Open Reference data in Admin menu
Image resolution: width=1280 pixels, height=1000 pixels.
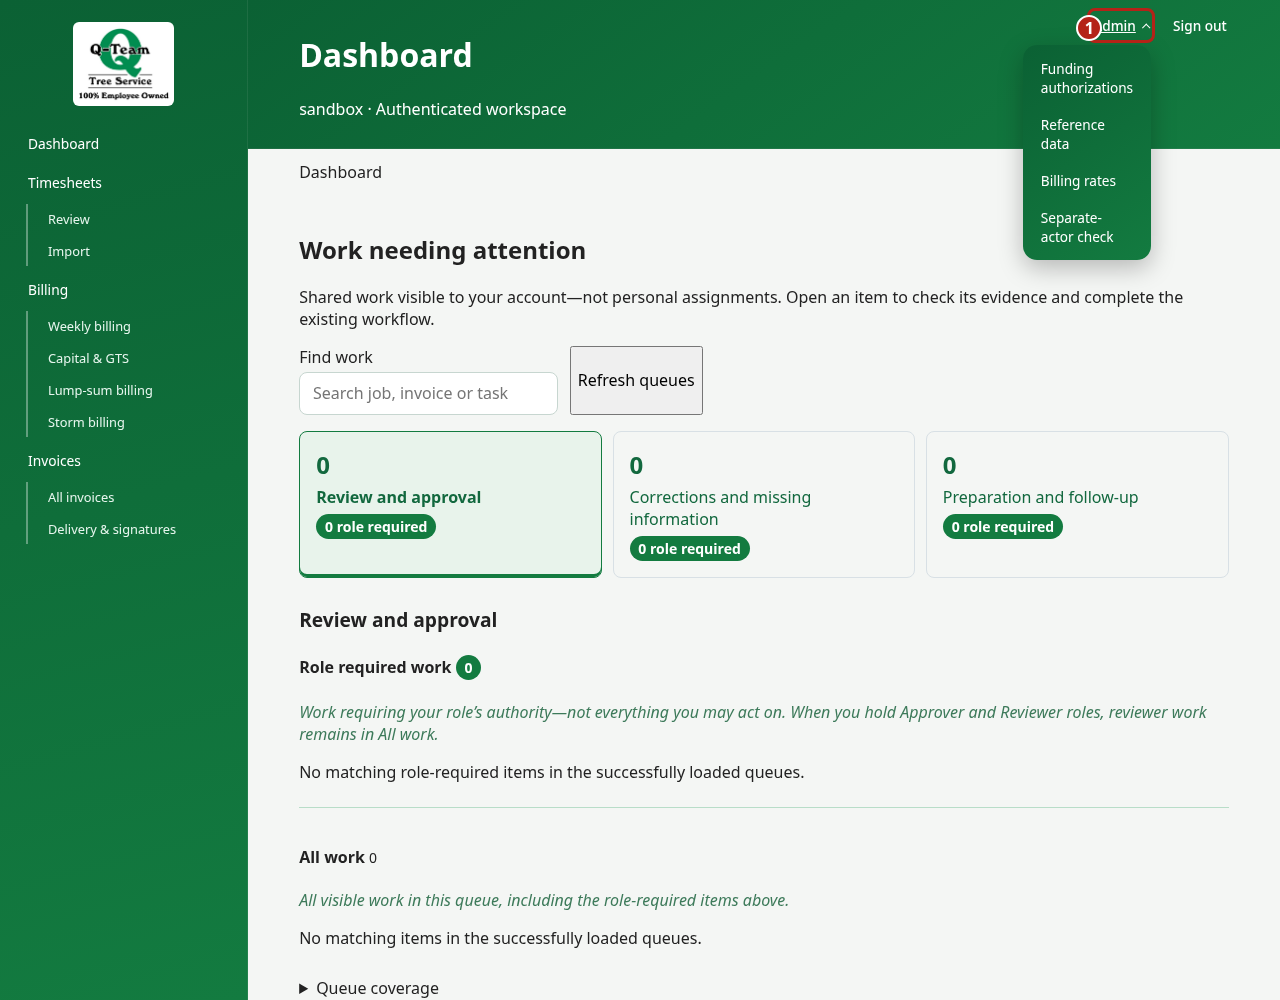(1086, 134)
